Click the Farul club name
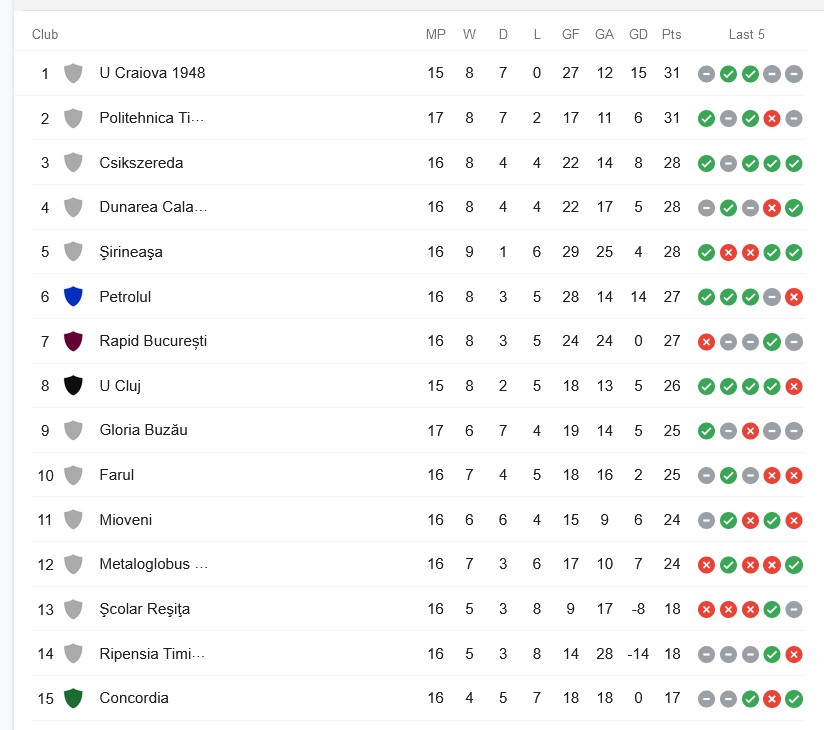Screen dimensions: 824x730 click(x=116, y=475)
